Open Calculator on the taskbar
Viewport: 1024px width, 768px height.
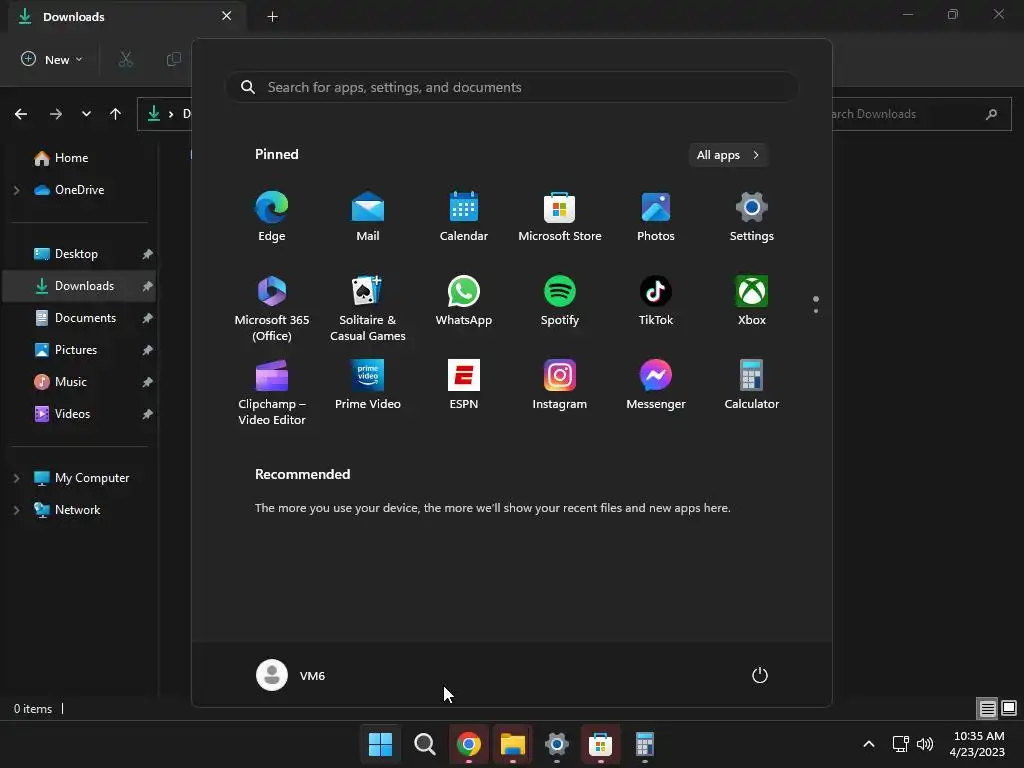click(x=645, y=744)
